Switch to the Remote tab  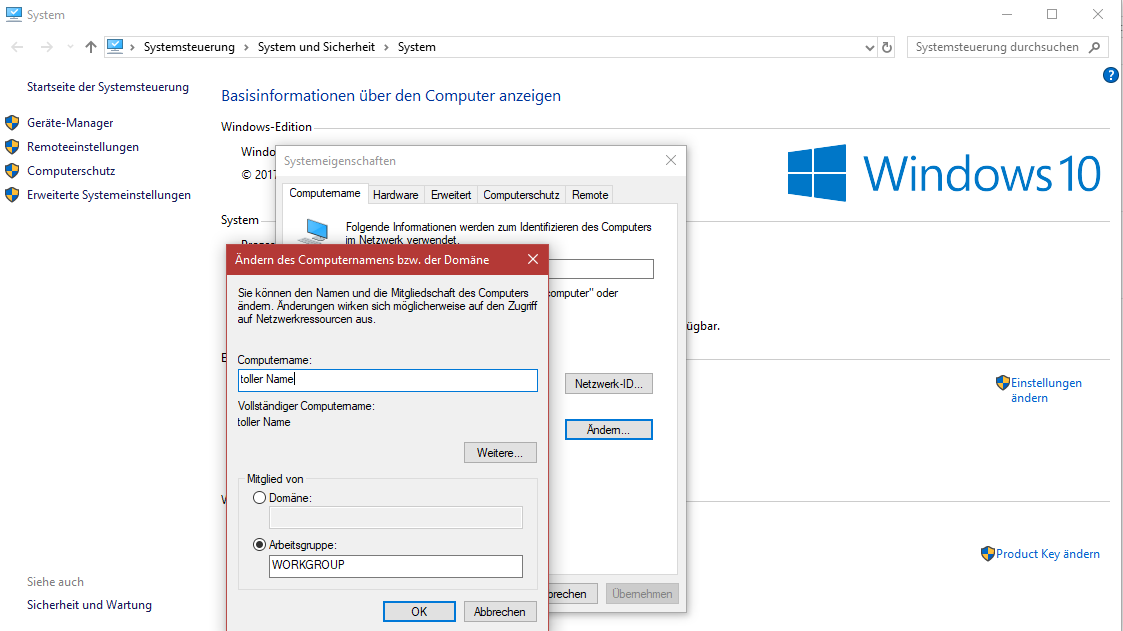point(590,195)
